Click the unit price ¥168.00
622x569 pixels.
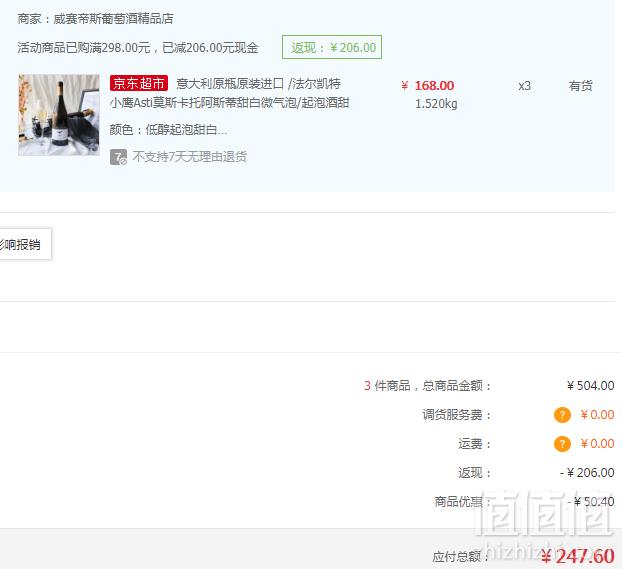click(428, 86)
